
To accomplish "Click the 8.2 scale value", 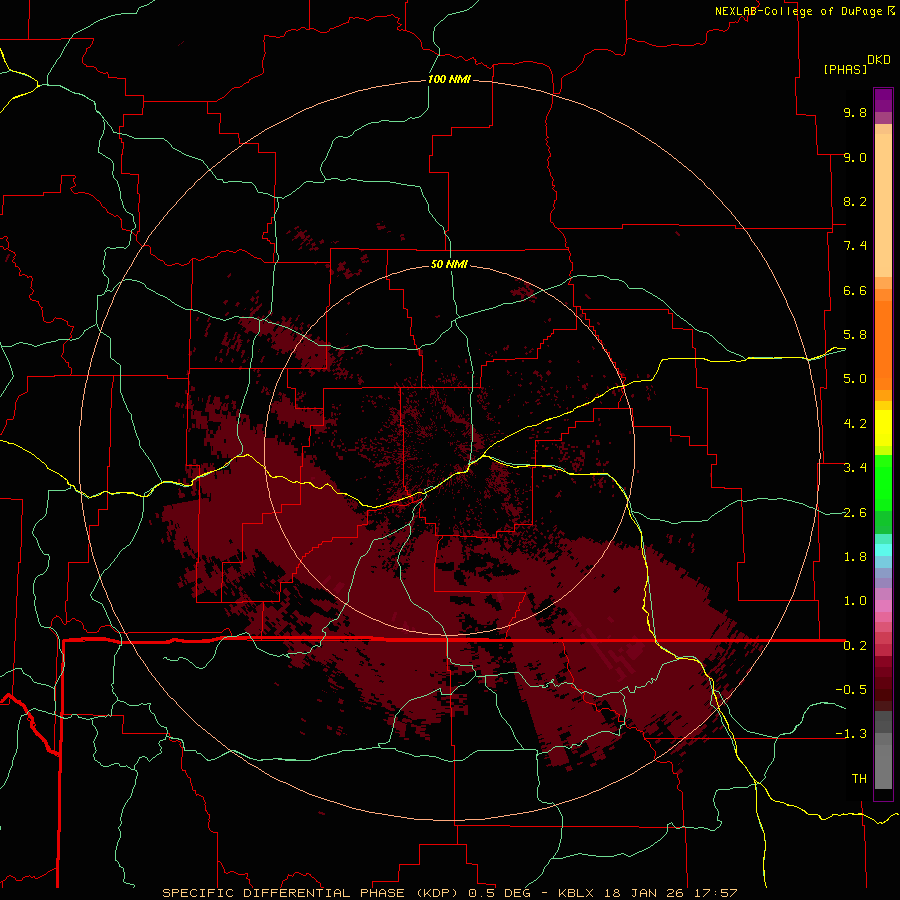I will coord(855,201).
